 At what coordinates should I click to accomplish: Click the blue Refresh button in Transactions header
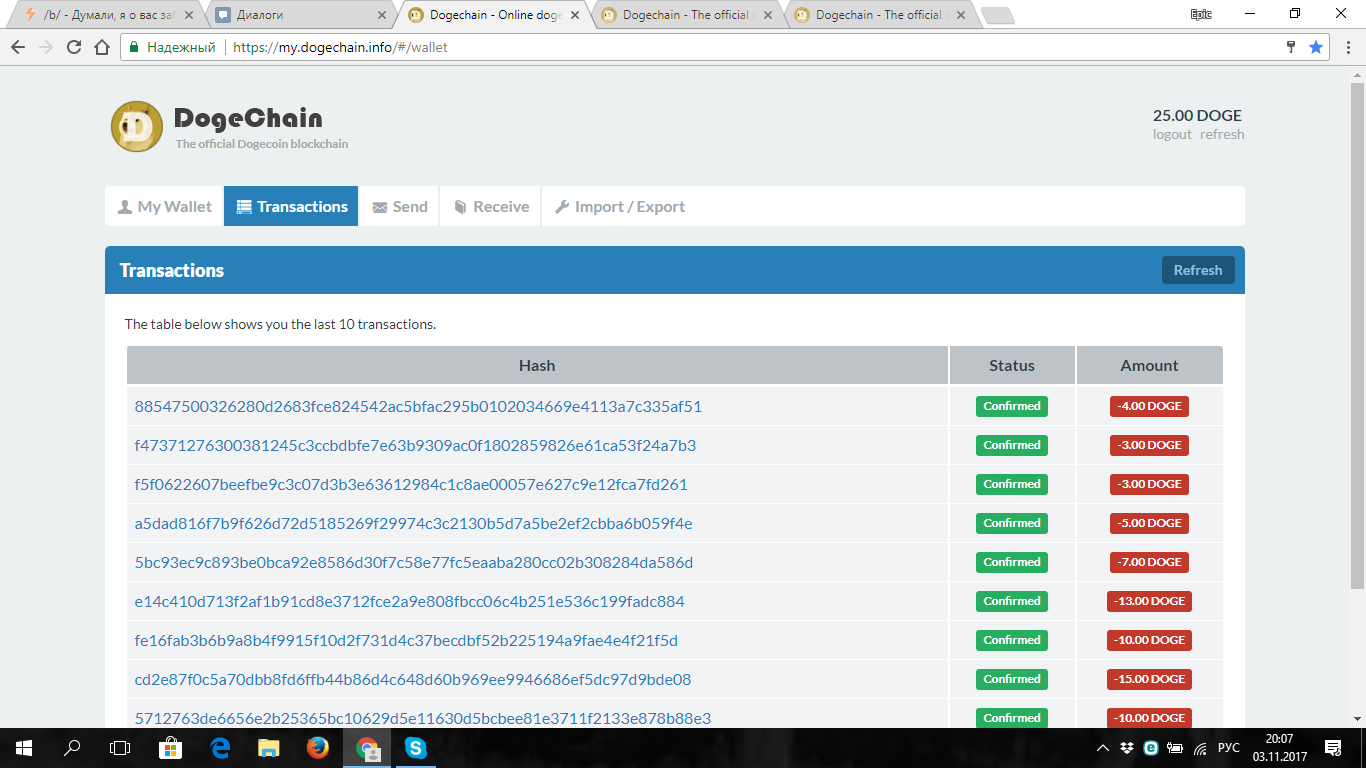pos(1198,270)
